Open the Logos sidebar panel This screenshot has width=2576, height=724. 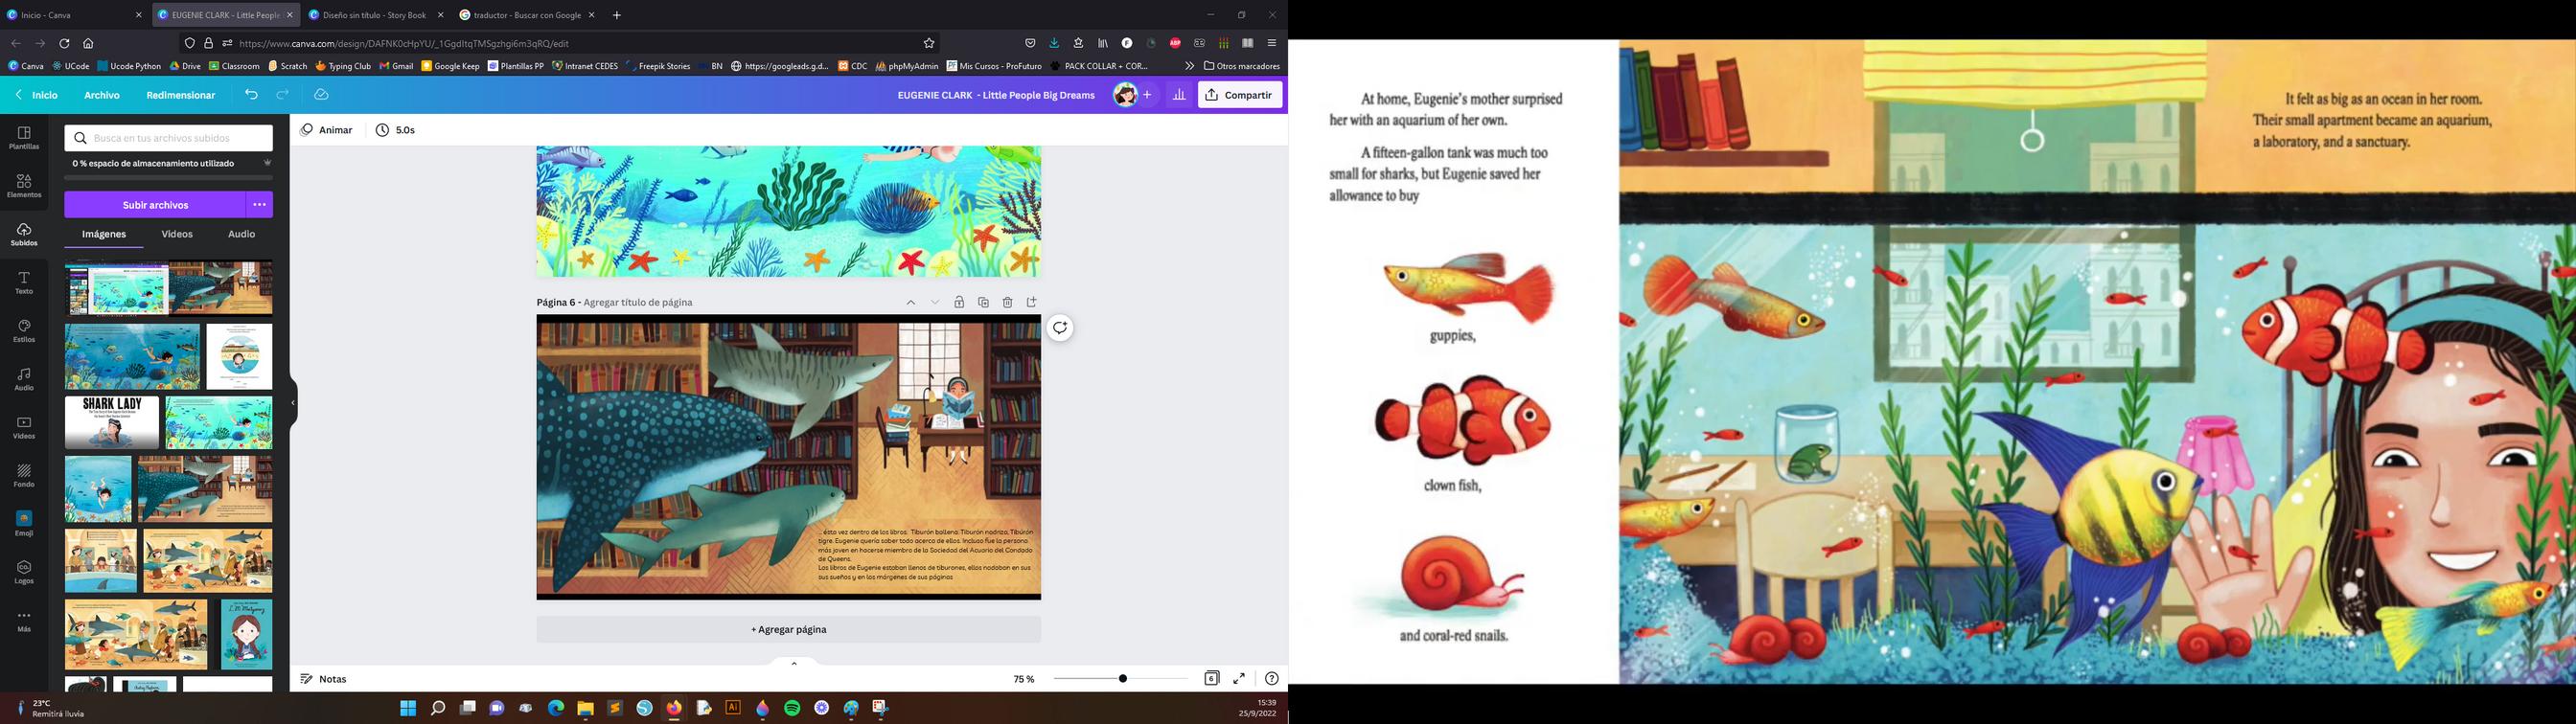coord(24,572)
